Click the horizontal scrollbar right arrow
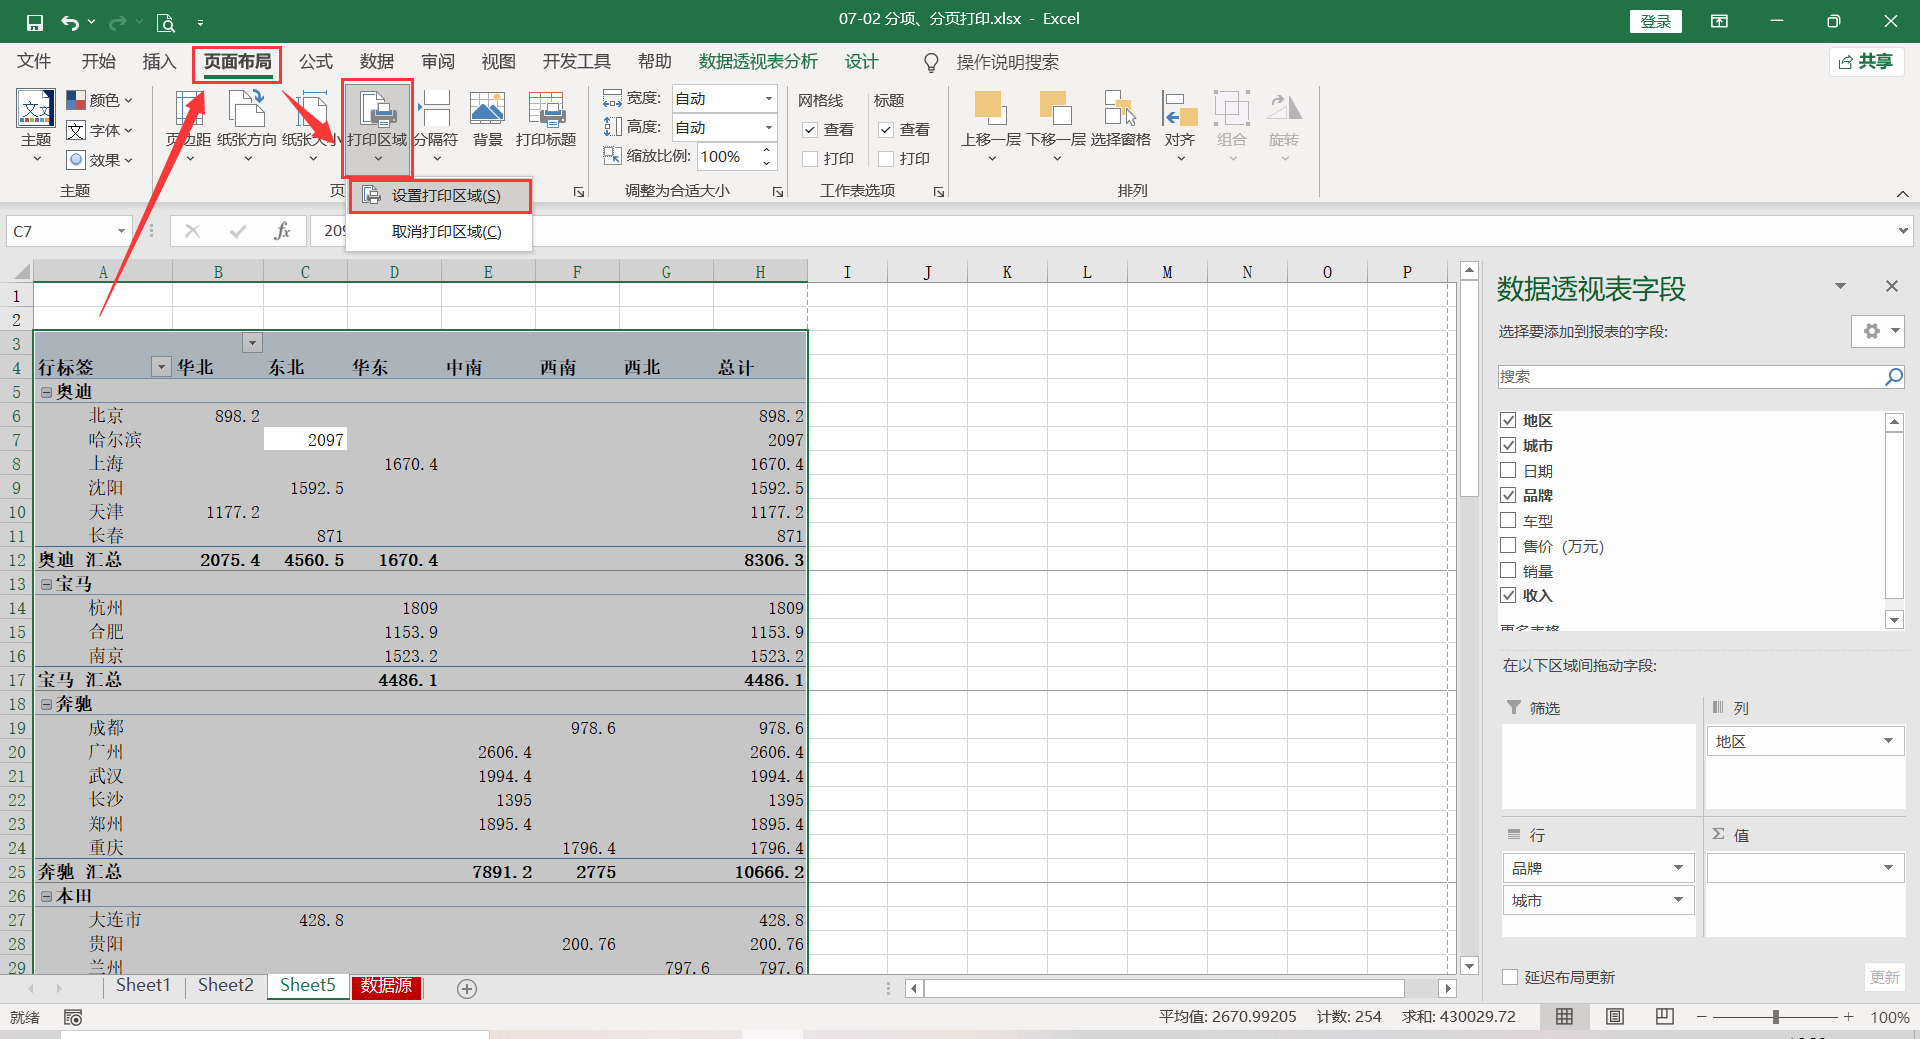Image resolution: width=1920 pixels, height=1039 pixels. click(1447, 988)
